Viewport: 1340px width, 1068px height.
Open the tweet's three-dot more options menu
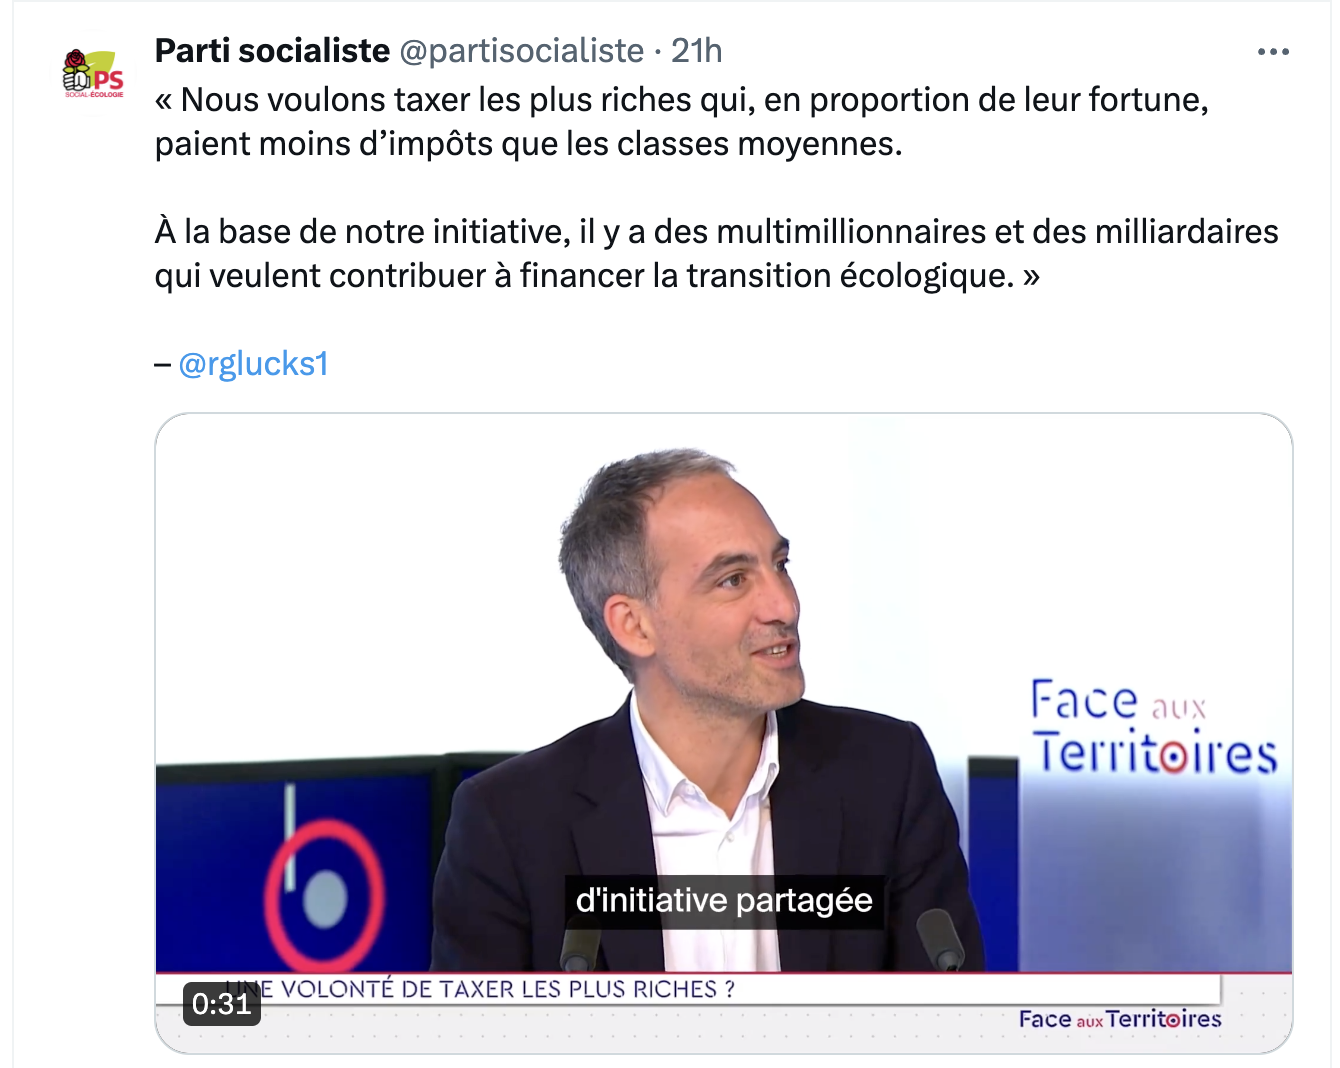(1272, 51)
